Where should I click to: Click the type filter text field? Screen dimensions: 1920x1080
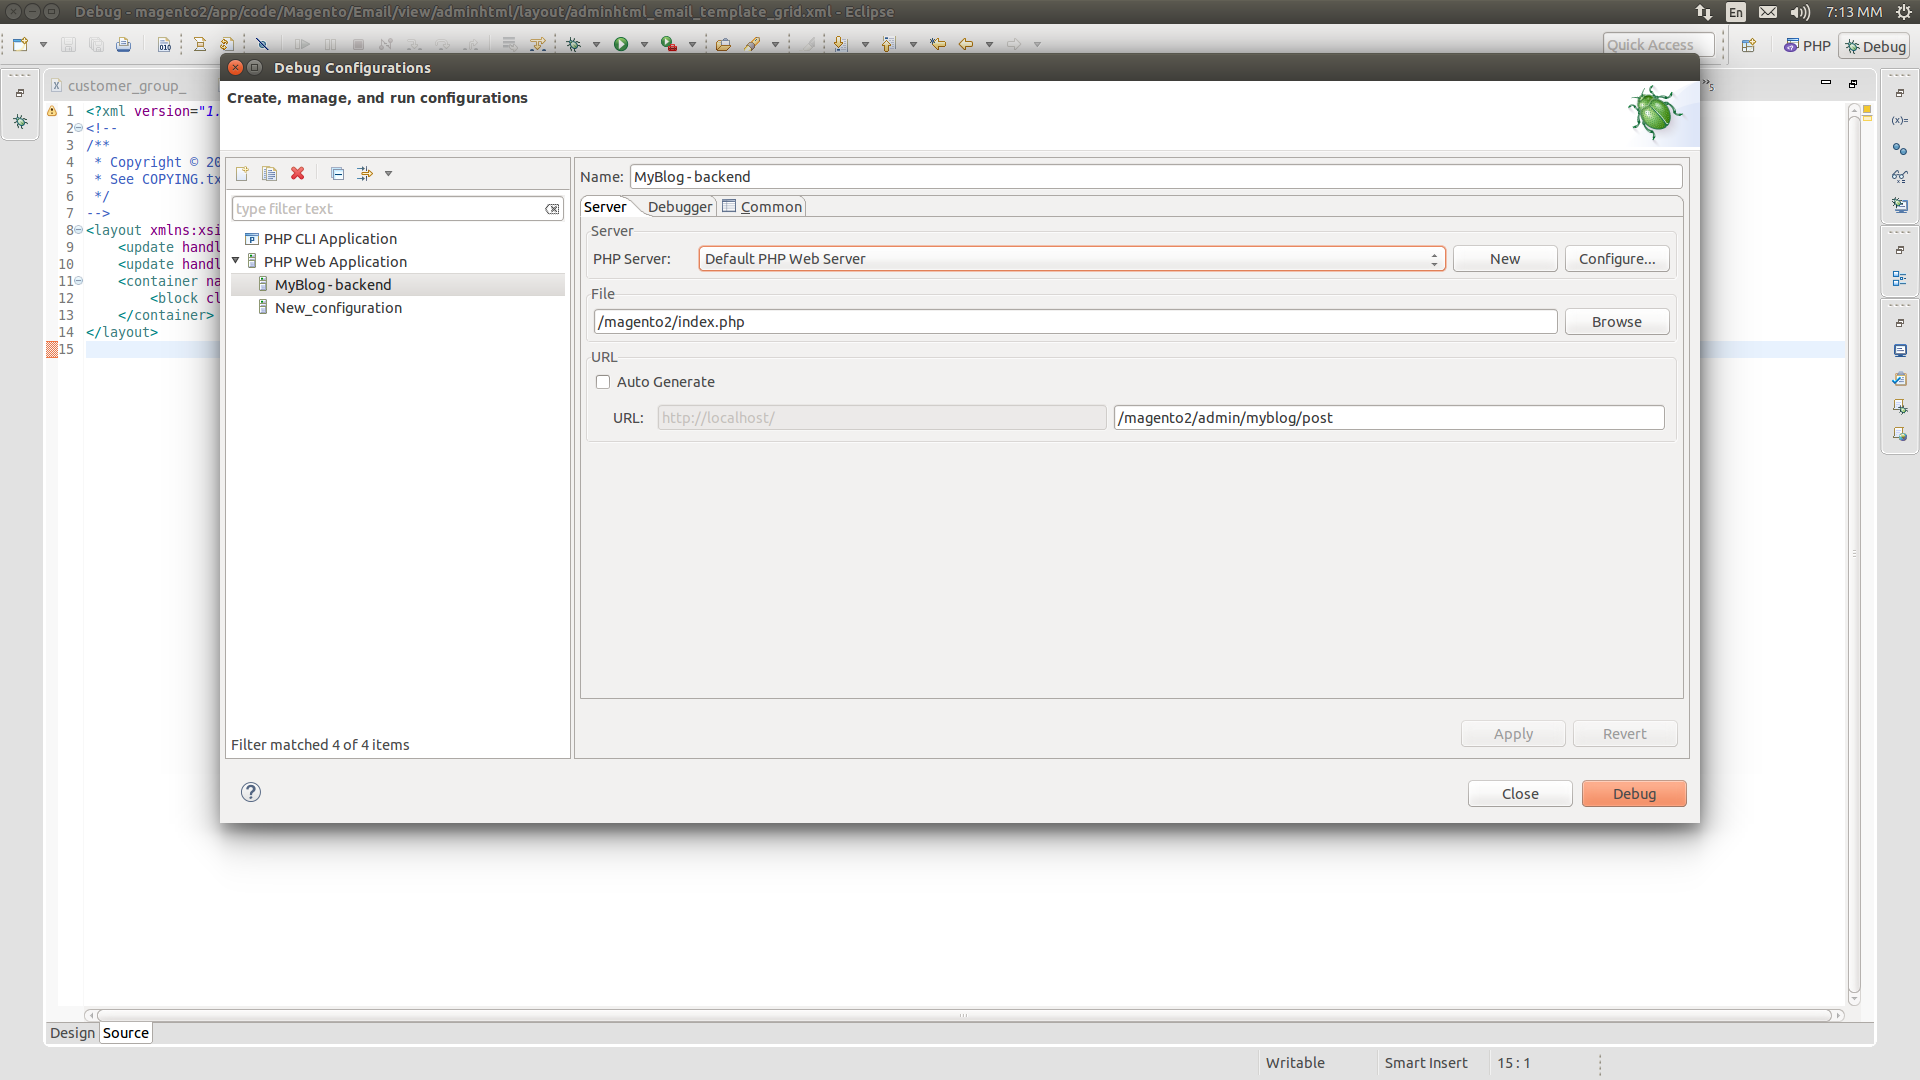390,209
